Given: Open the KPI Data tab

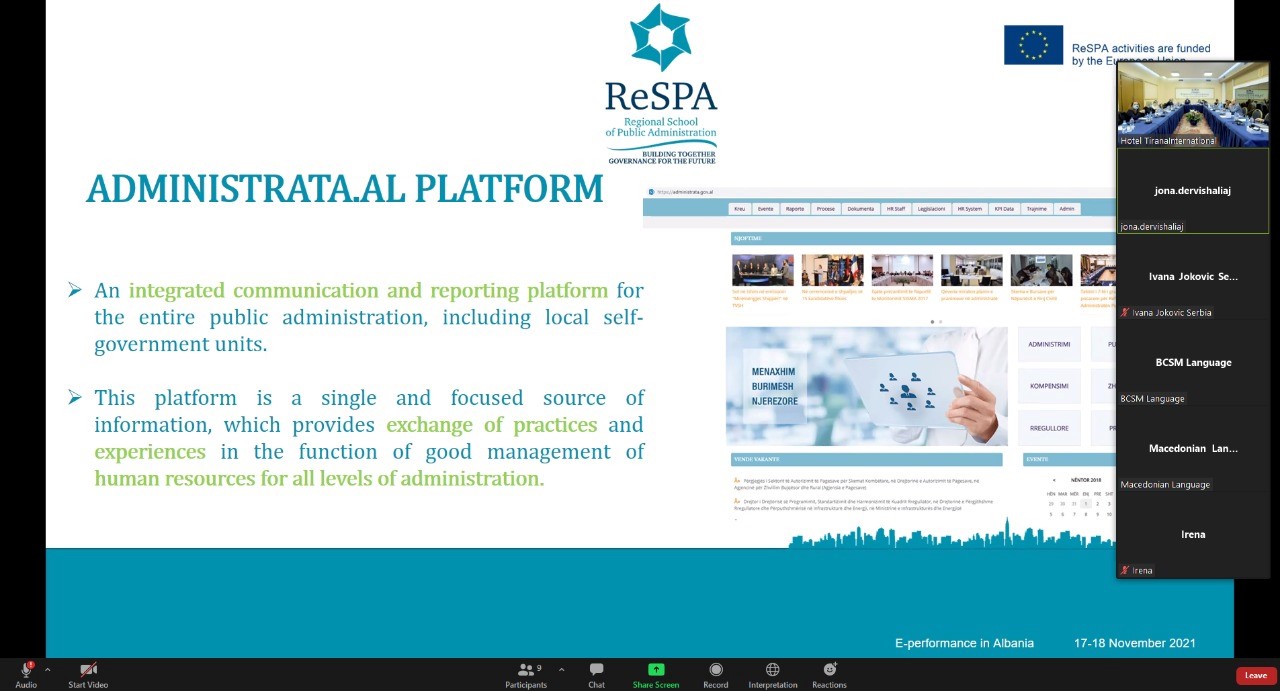Looking at the screenshot, I should (x=1004, y=209).
